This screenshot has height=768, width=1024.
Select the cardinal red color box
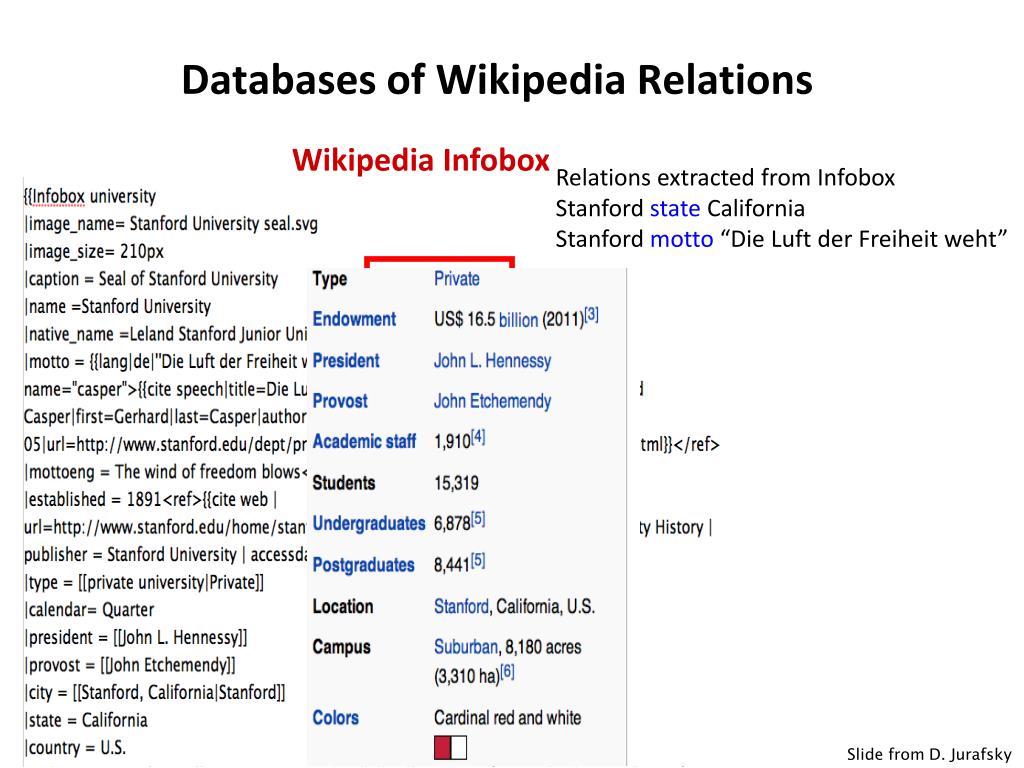click(x=443, y=748)
